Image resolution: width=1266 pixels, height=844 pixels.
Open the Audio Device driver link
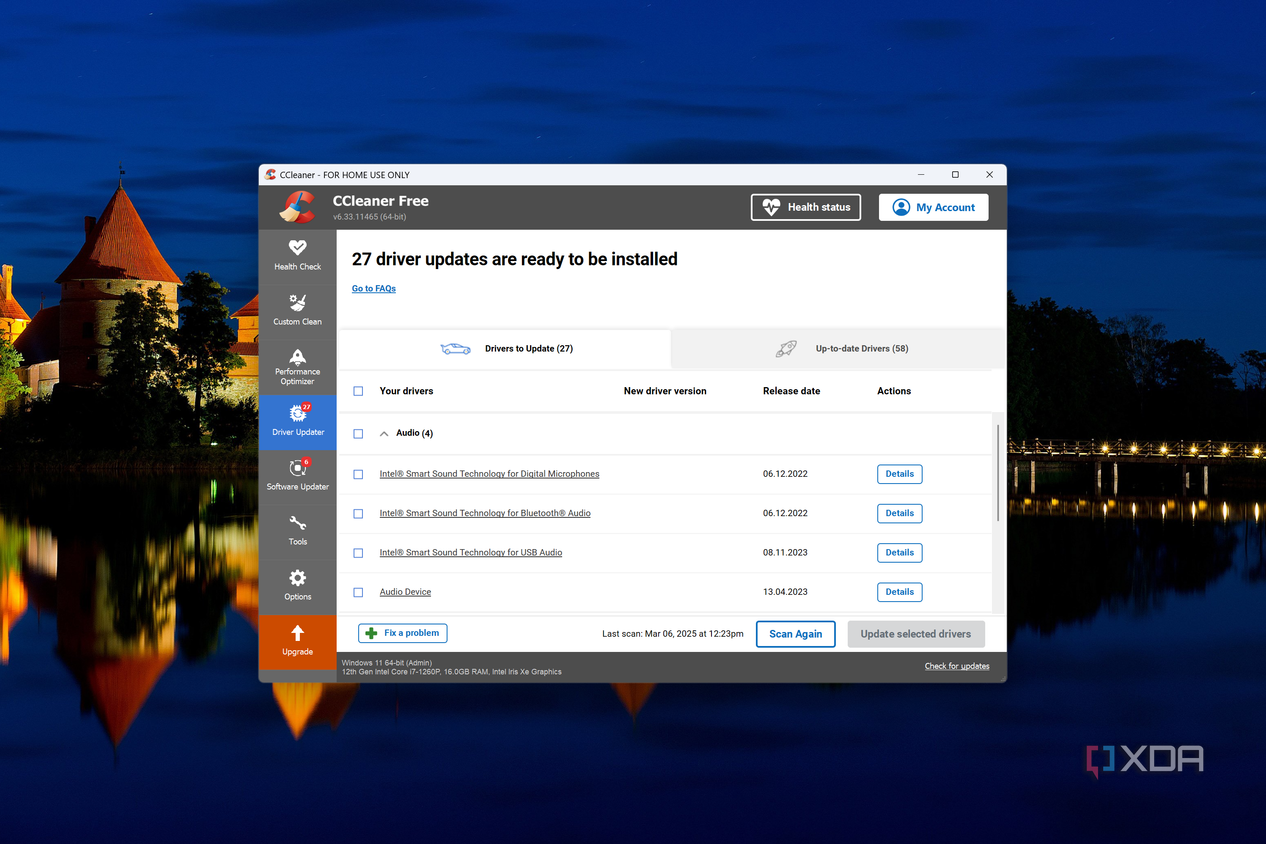[x=405, y=592]
